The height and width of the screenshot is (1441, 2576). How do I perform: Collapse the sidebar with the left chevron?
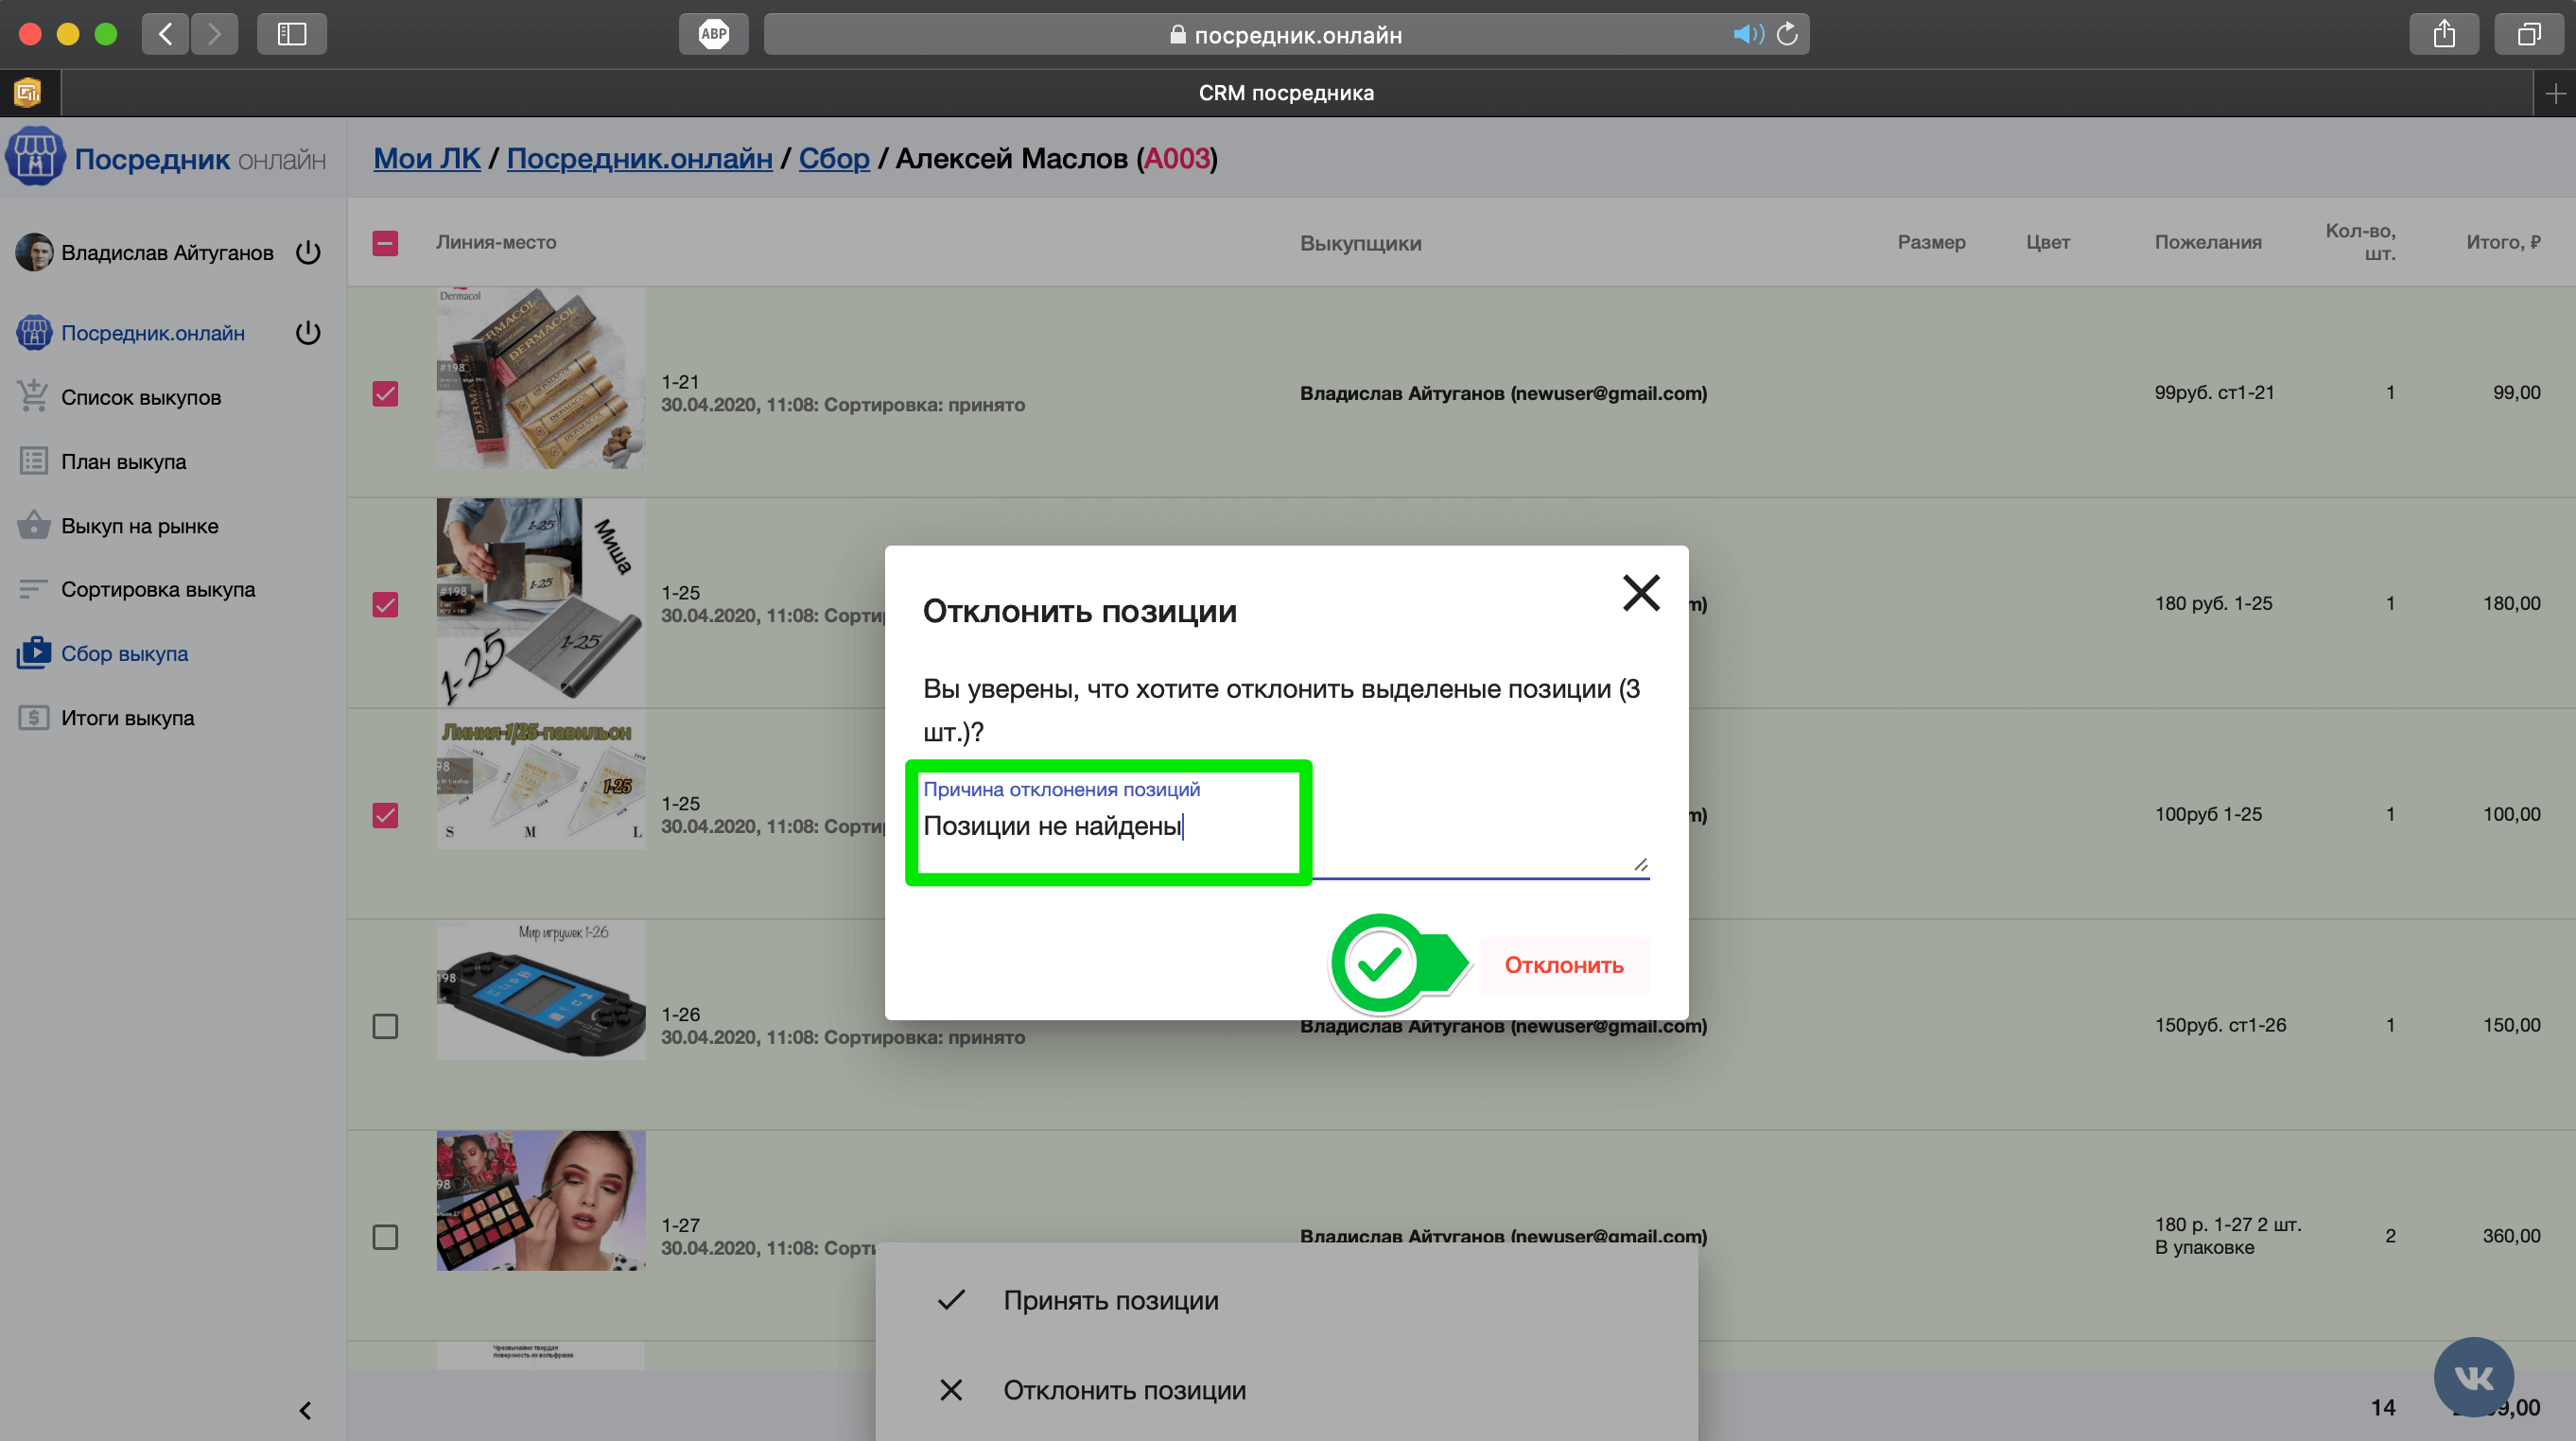coord(305,1410)
